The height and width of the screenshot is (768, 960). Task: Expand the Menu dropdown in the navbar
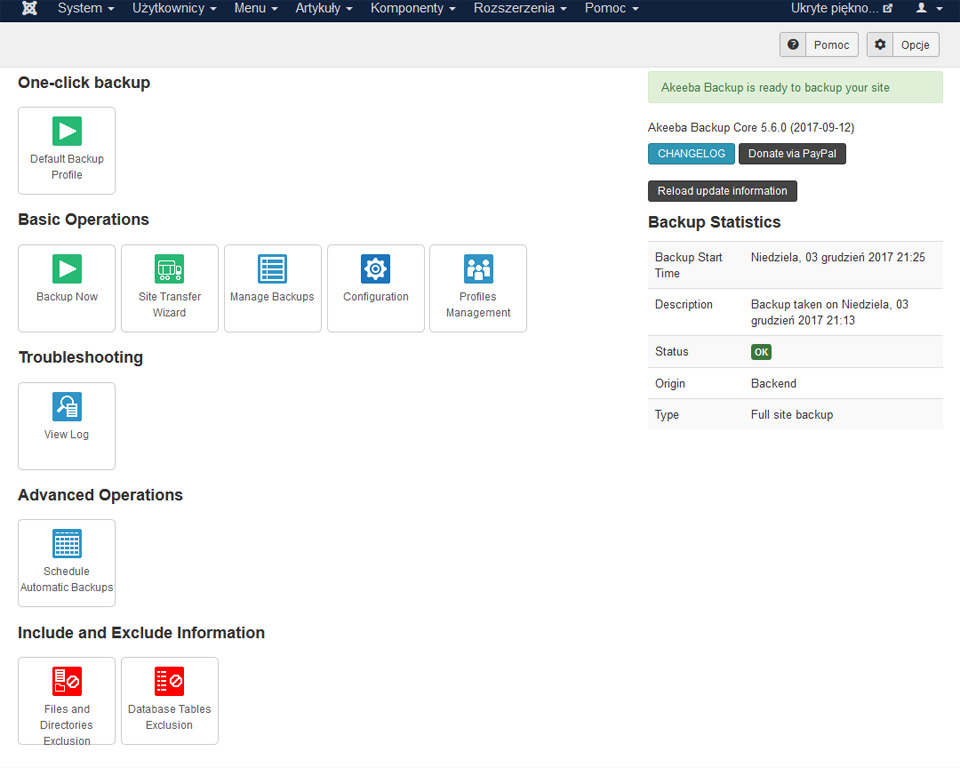[256, 9]
